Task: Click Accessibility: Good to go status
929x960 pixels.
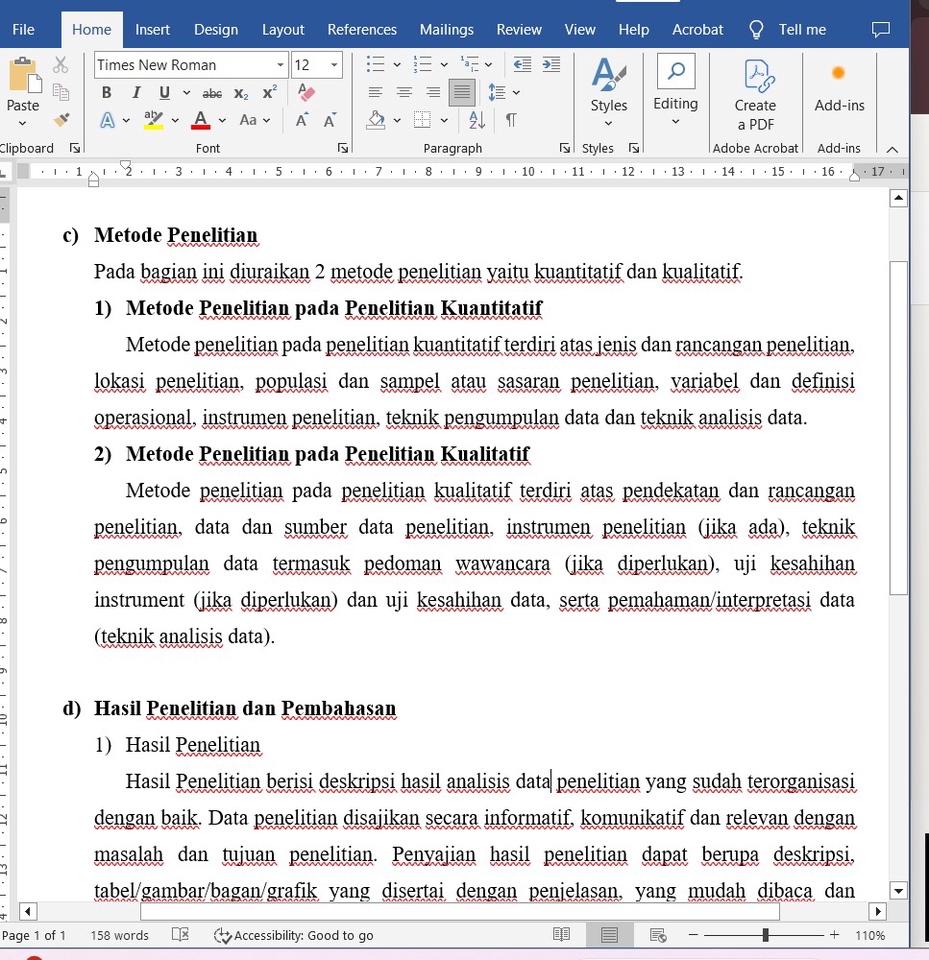Action: pos(293,935)
